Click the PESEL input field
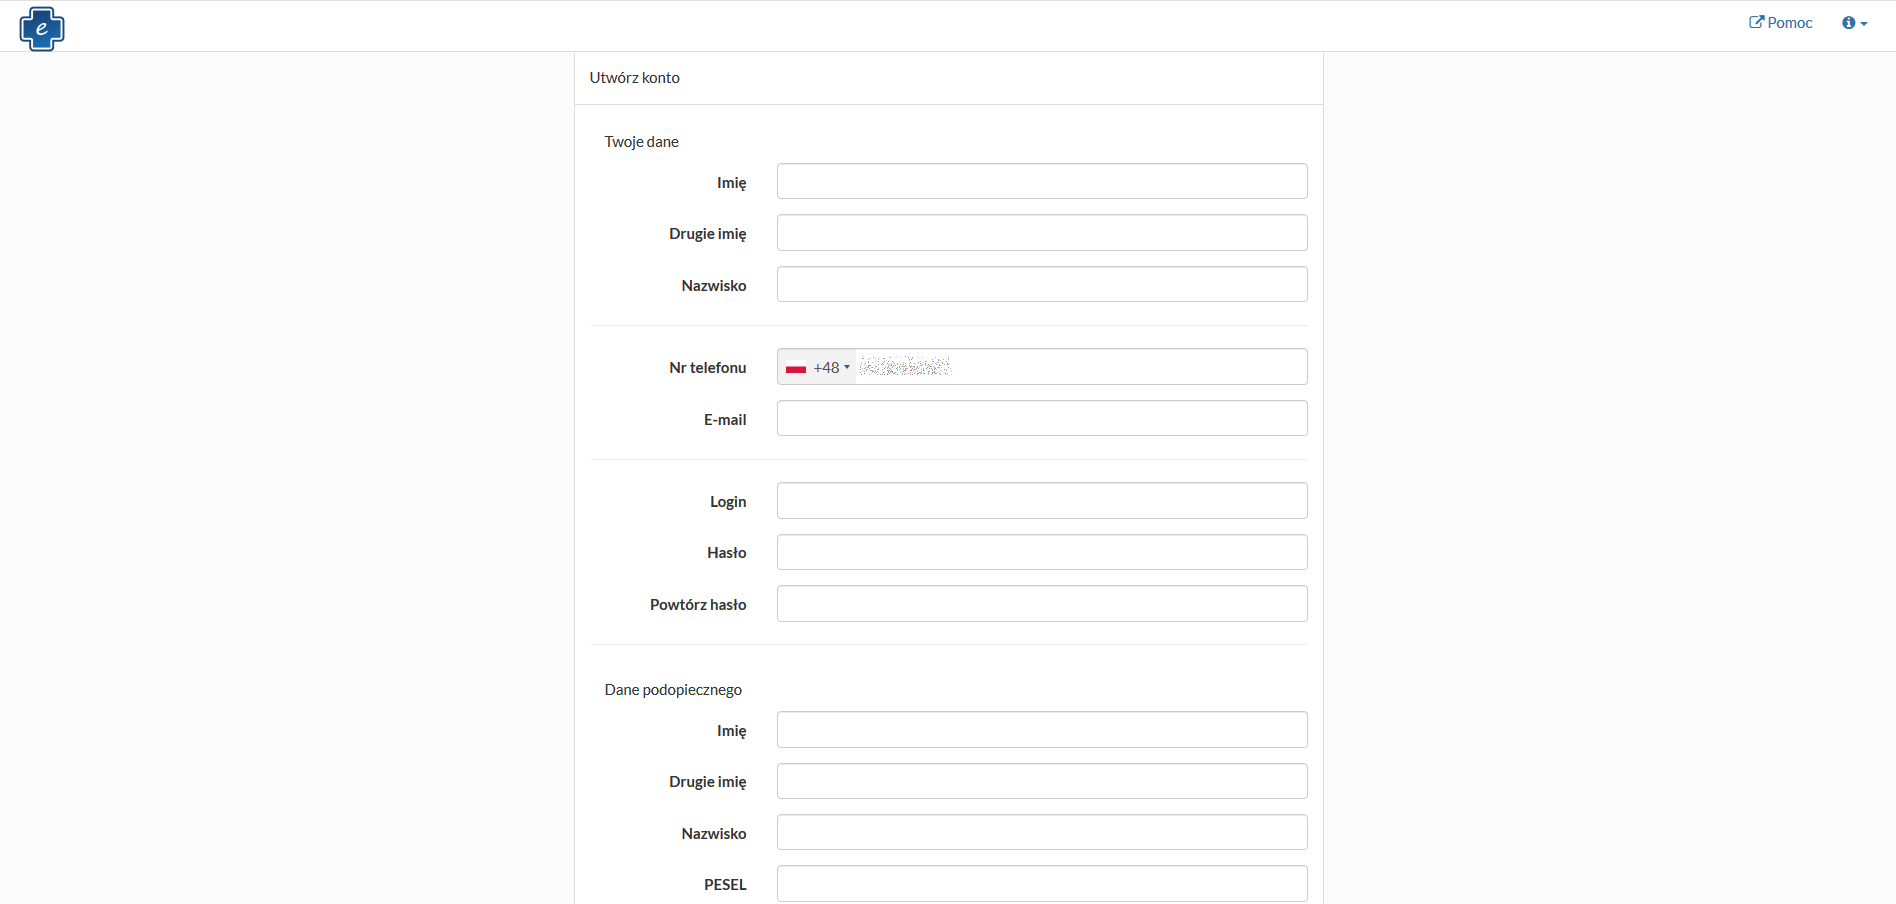The width and height of the screenshot is (1896, 904). pos(1041,884)
